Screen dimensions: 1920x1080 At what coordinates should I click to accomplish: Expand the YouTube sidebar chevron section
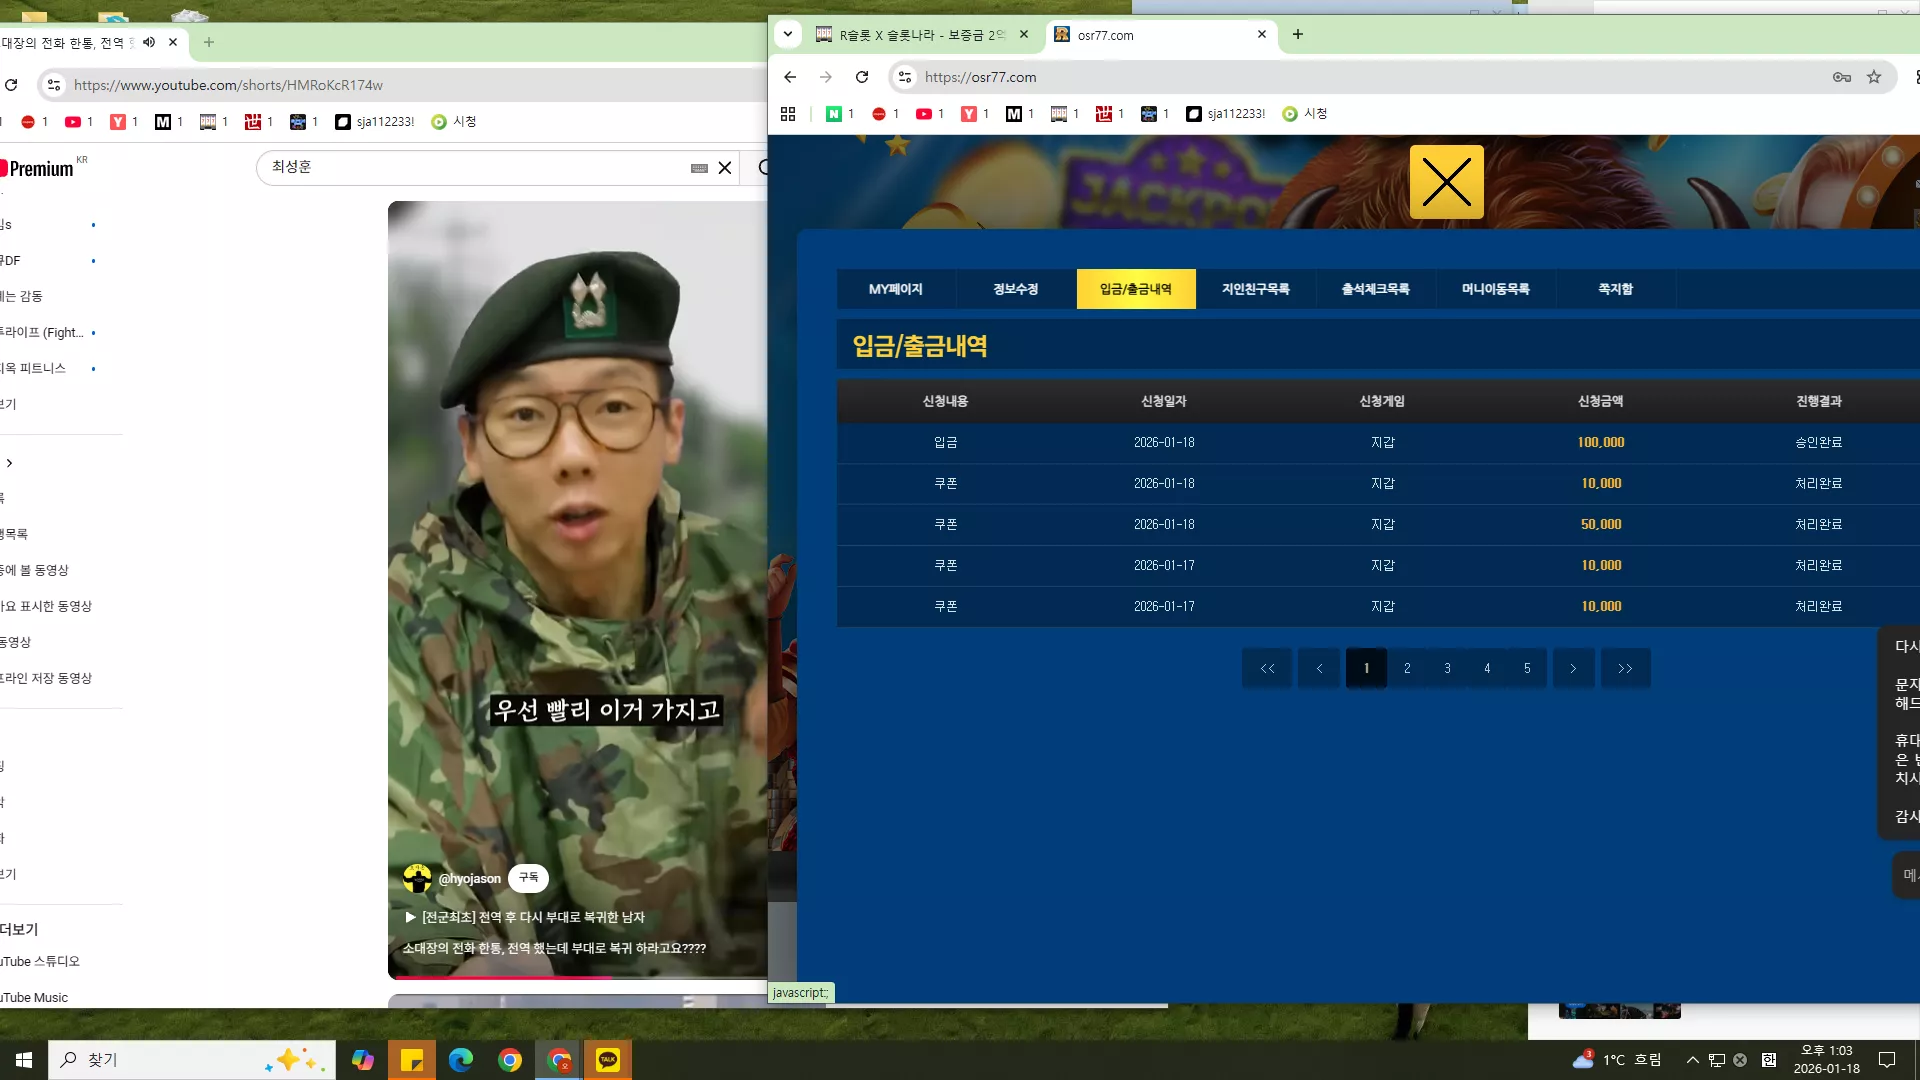10,463
